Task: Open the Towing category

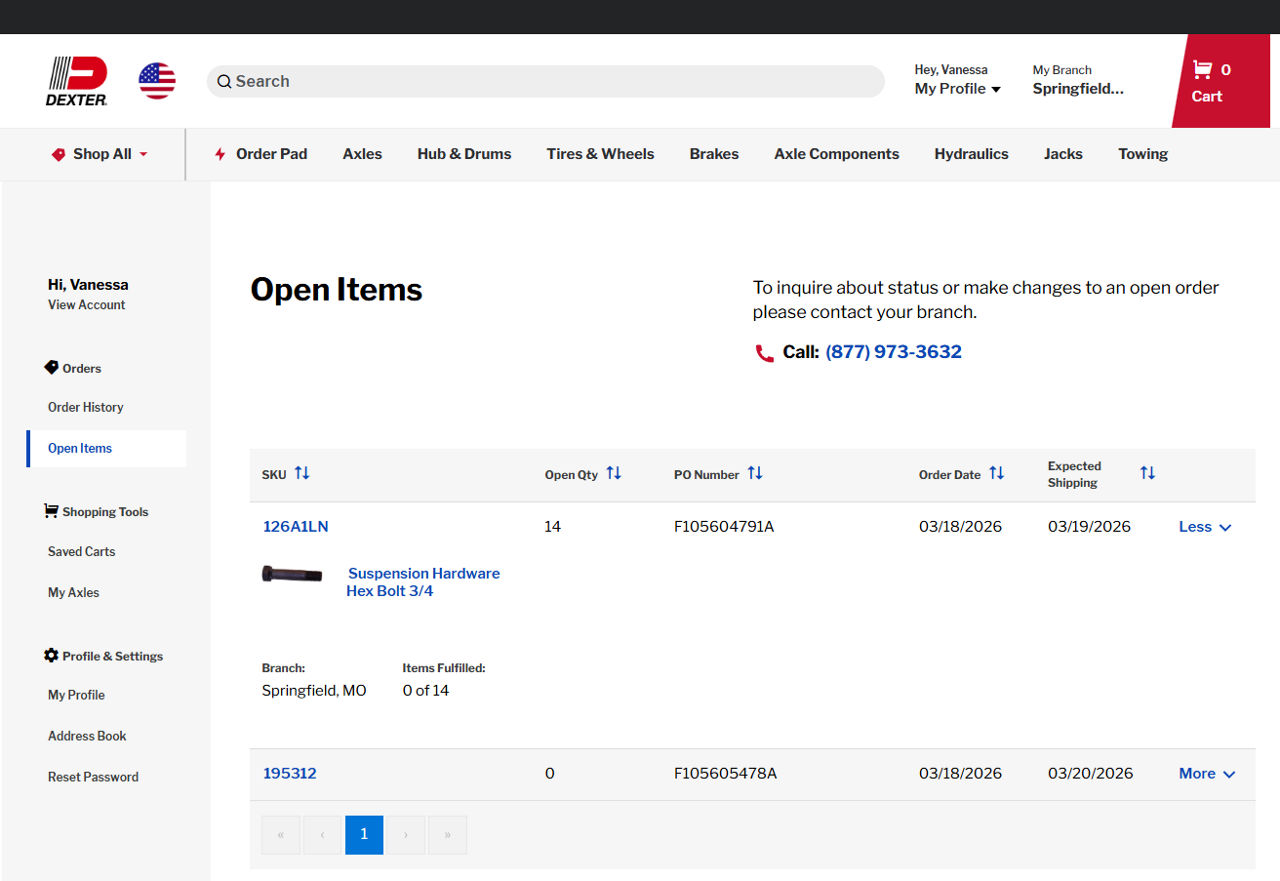Action: 1143,154
